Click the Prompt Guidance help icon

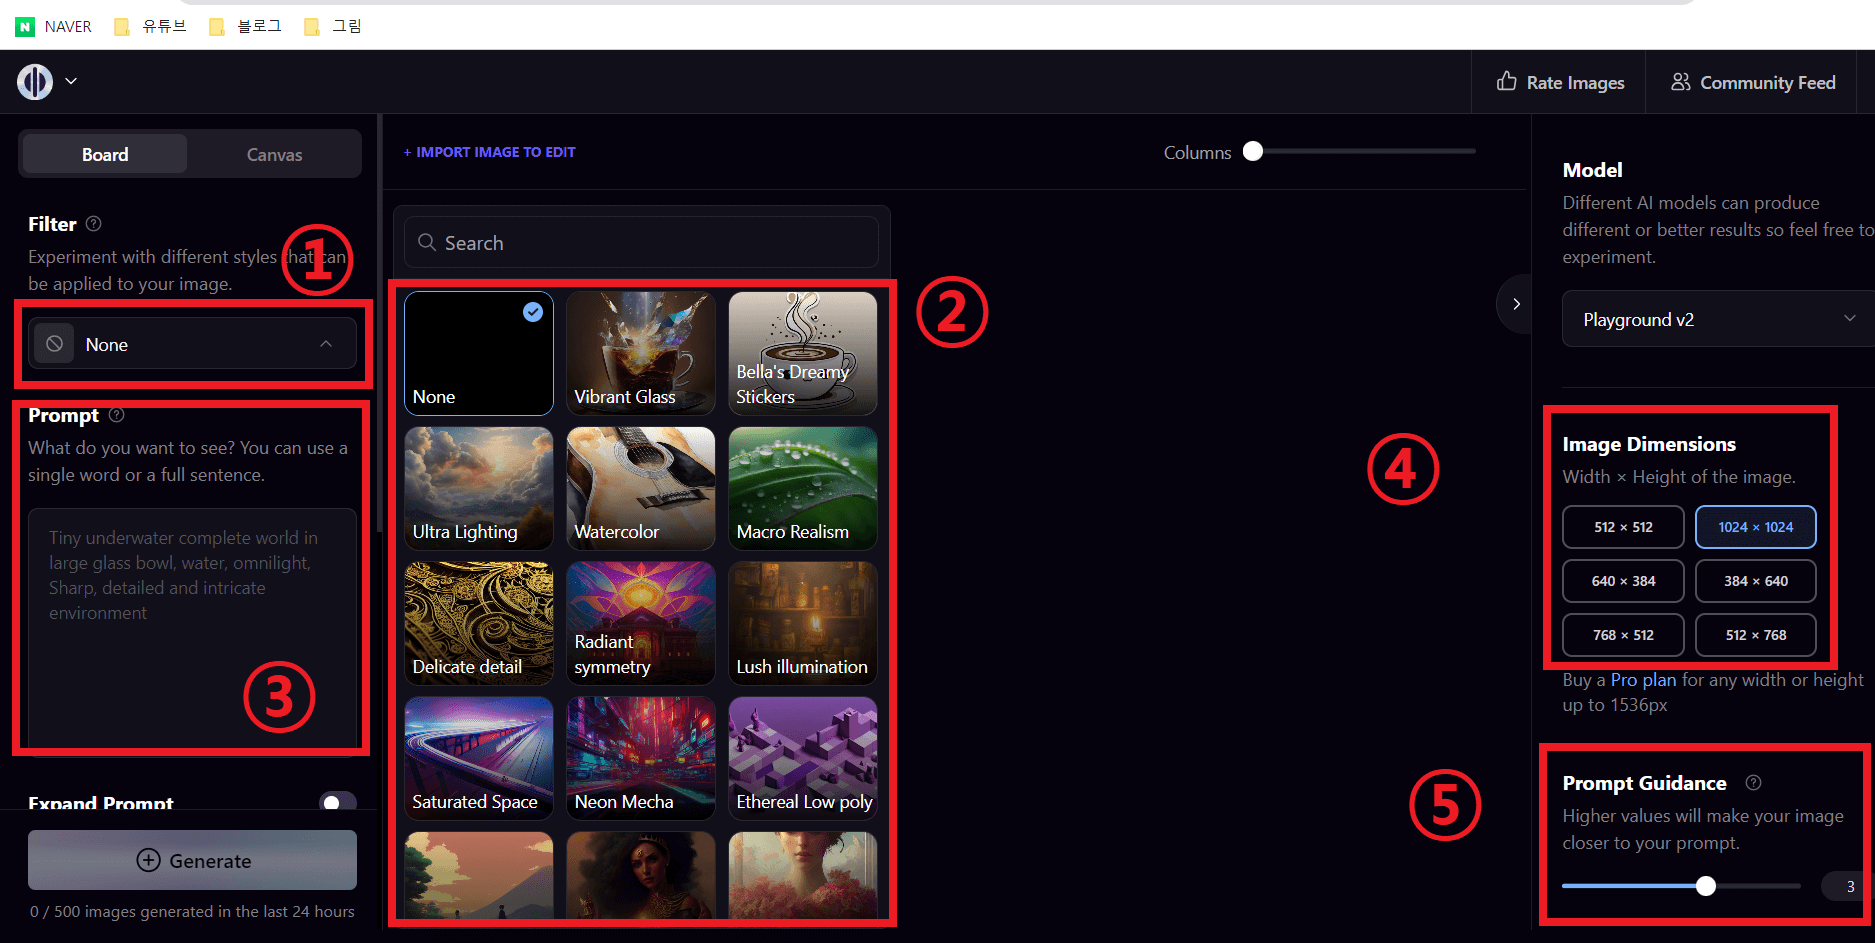tap(1753, 783)
